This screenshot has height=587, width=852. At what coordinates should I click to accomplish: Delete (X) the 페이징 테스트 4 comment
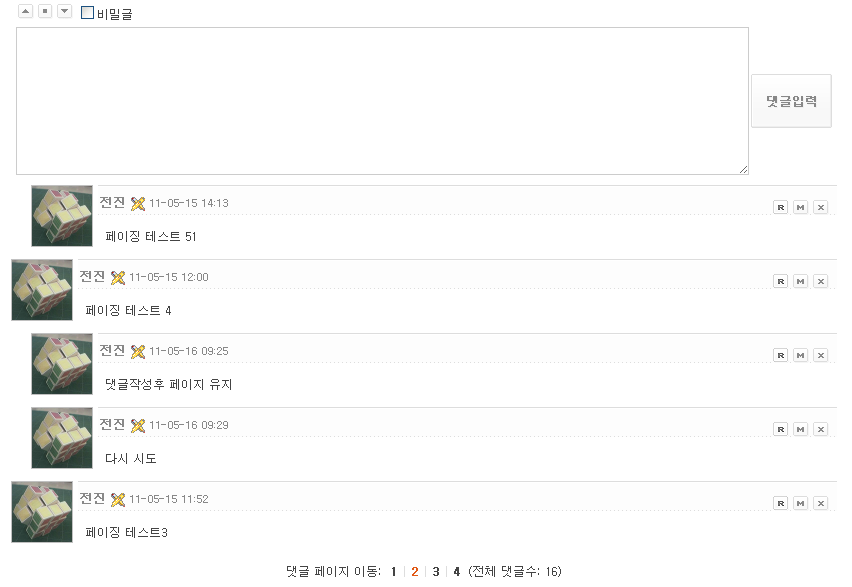coord(820,281)
